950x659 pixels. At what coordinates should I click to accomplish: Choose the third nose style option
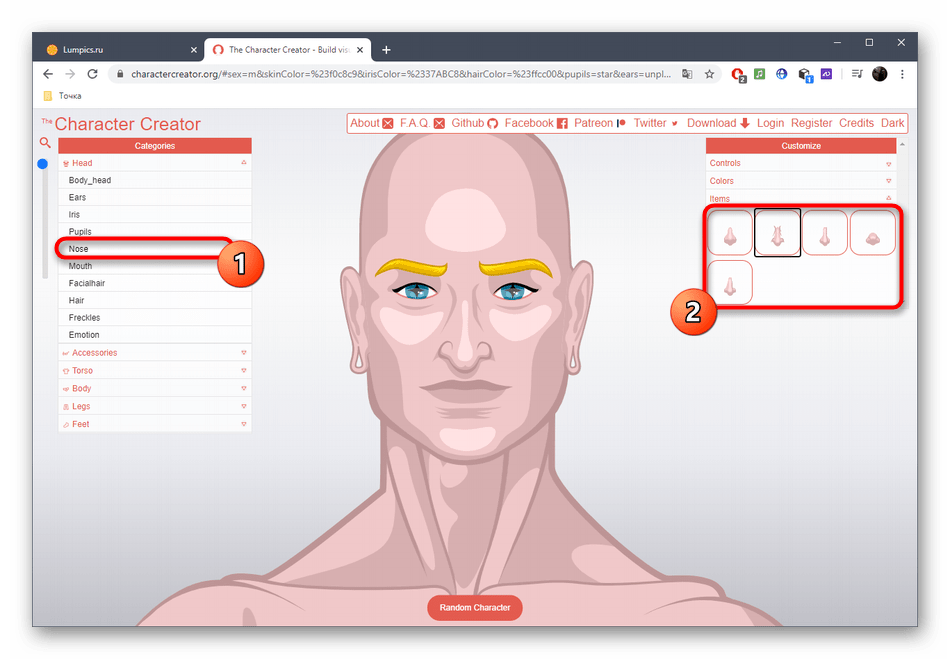click(x=824, y=233)
